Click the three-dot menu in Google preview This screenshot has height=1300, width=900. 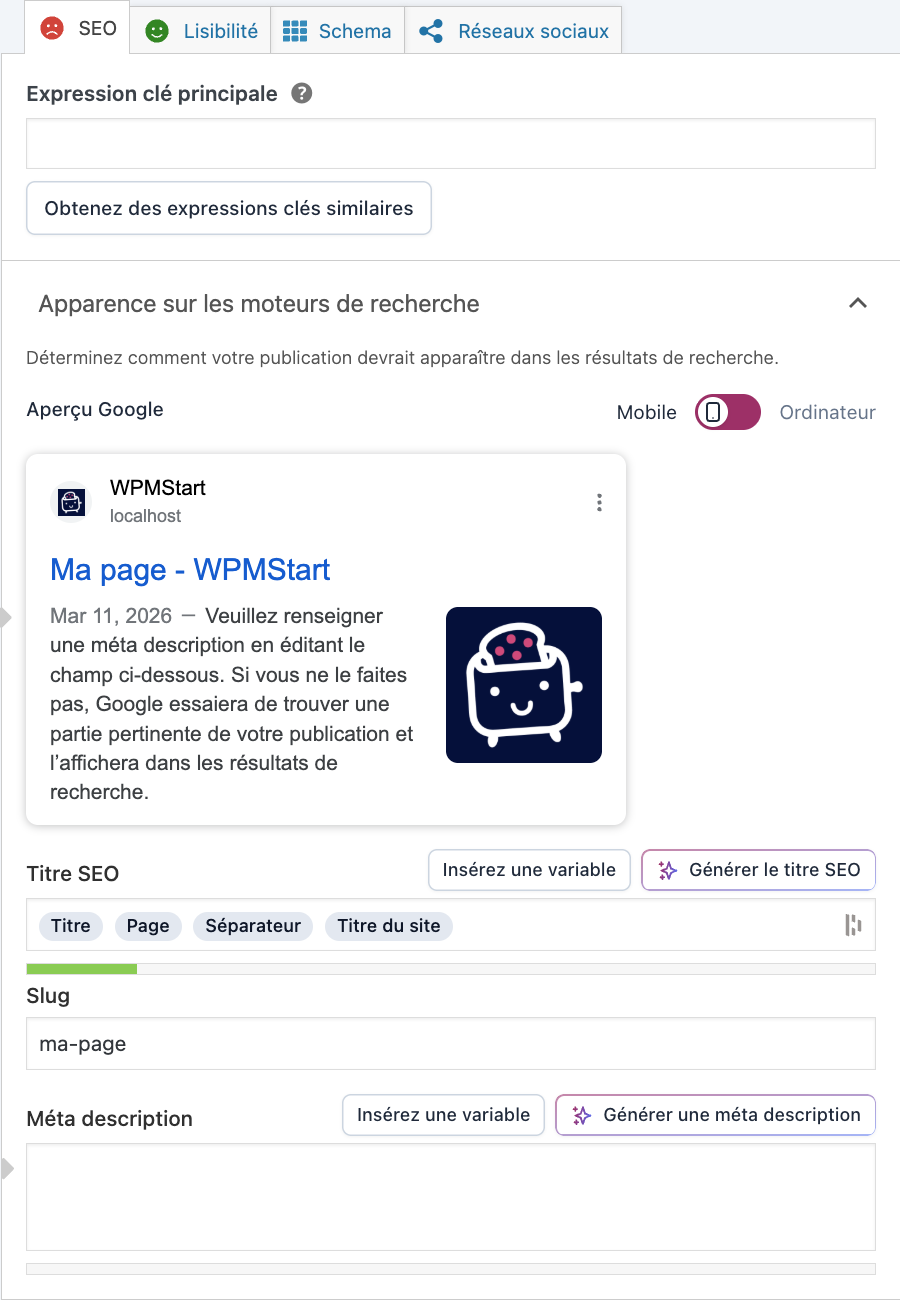(x=599, y=502)
